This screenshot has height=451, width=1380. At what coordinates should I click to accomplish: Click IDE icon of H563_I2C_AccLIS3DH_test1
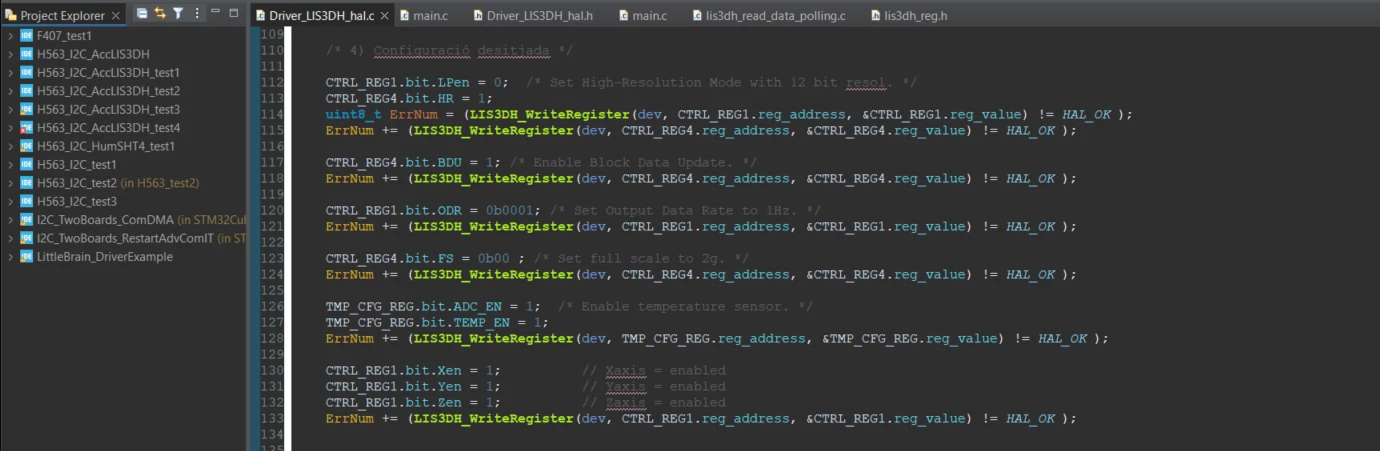(x=26, y=73)
